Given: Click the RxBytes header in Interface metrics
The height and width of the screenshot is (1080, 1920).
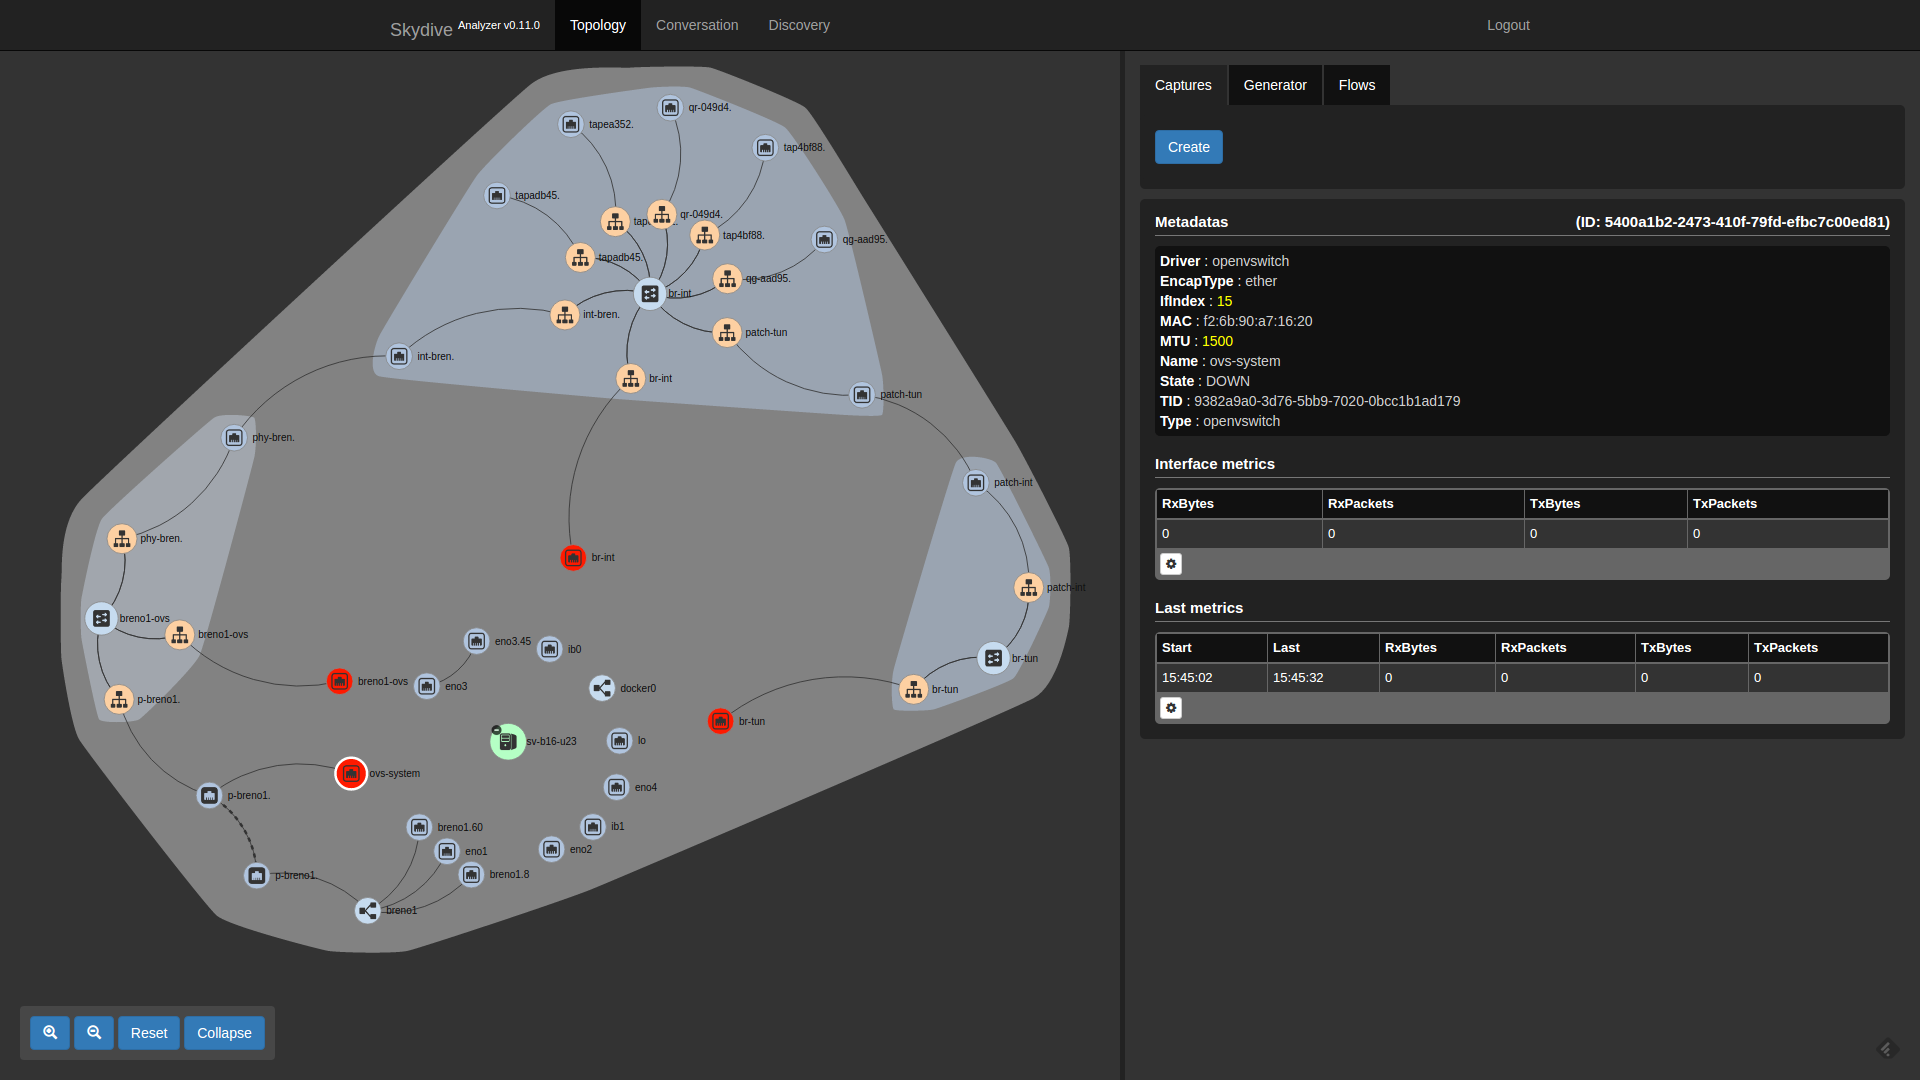Looking at the screenshot, I should 1239,504.
